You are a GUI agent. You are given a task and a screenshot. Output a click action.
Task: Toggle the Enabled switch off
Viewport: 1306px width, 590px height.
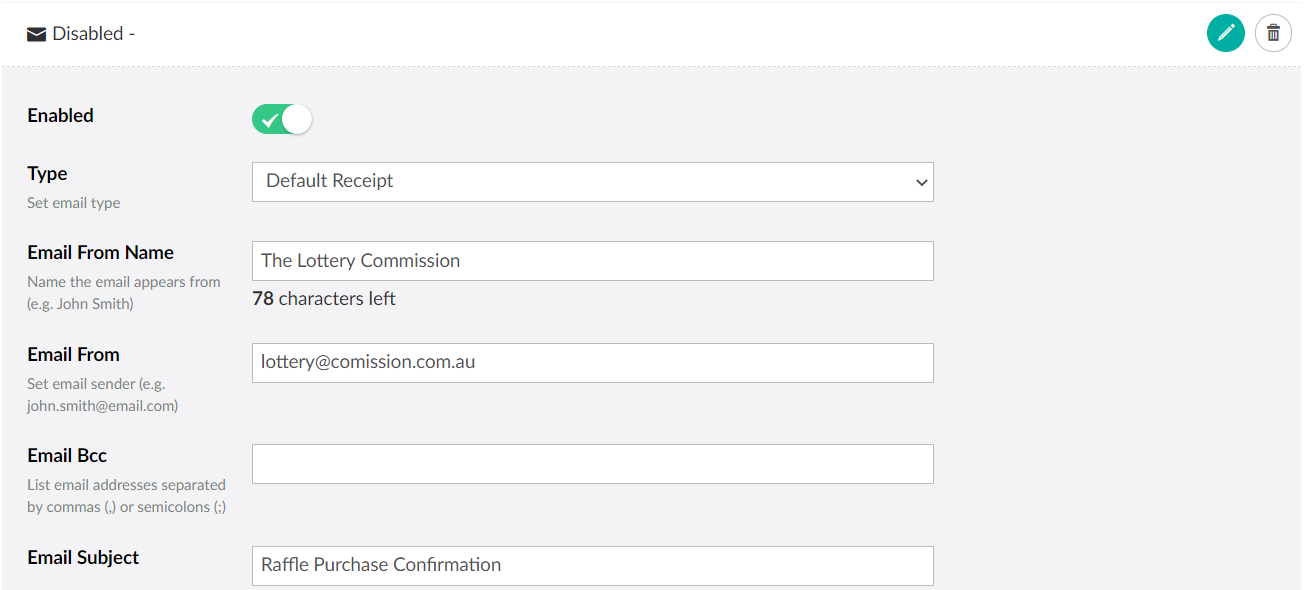coord(282,120)
